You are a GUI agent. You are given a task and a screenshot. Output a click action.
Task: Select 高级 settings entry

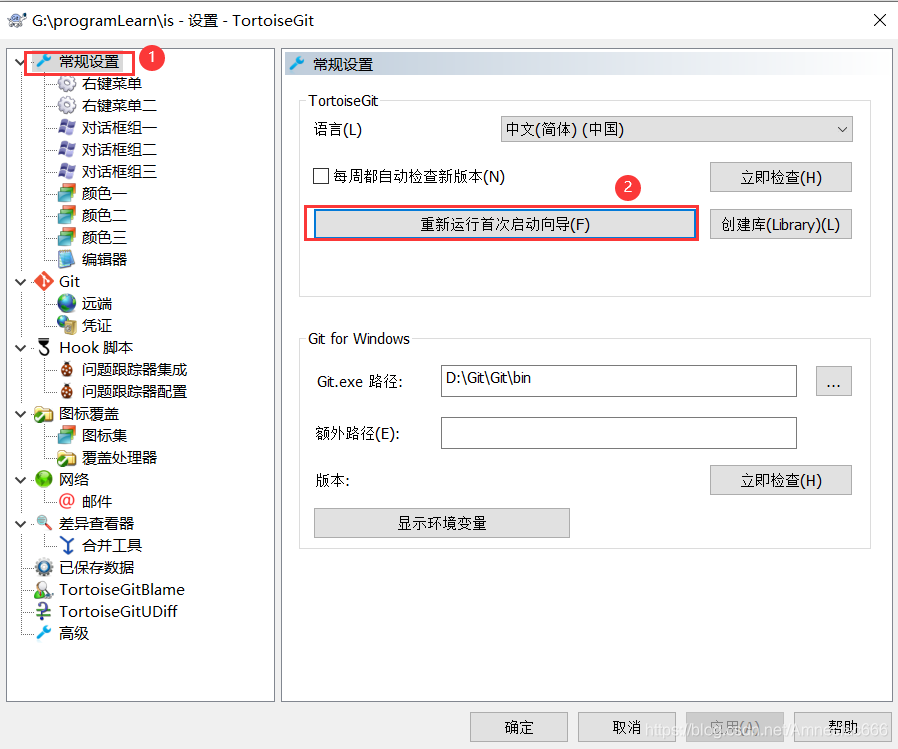coord(74,633)
